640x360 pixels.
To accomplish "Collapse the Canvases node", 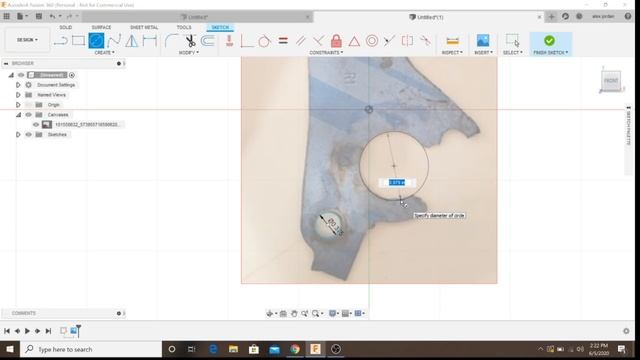I will [x=18, y=115].
